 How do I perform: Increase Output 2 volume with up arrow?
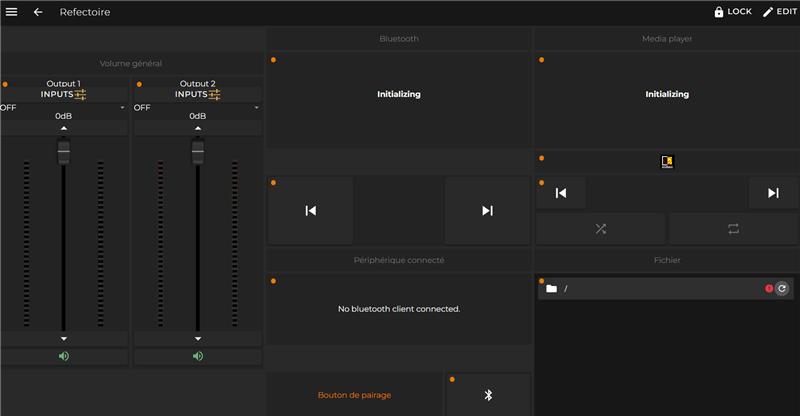[x=198, y=128]
